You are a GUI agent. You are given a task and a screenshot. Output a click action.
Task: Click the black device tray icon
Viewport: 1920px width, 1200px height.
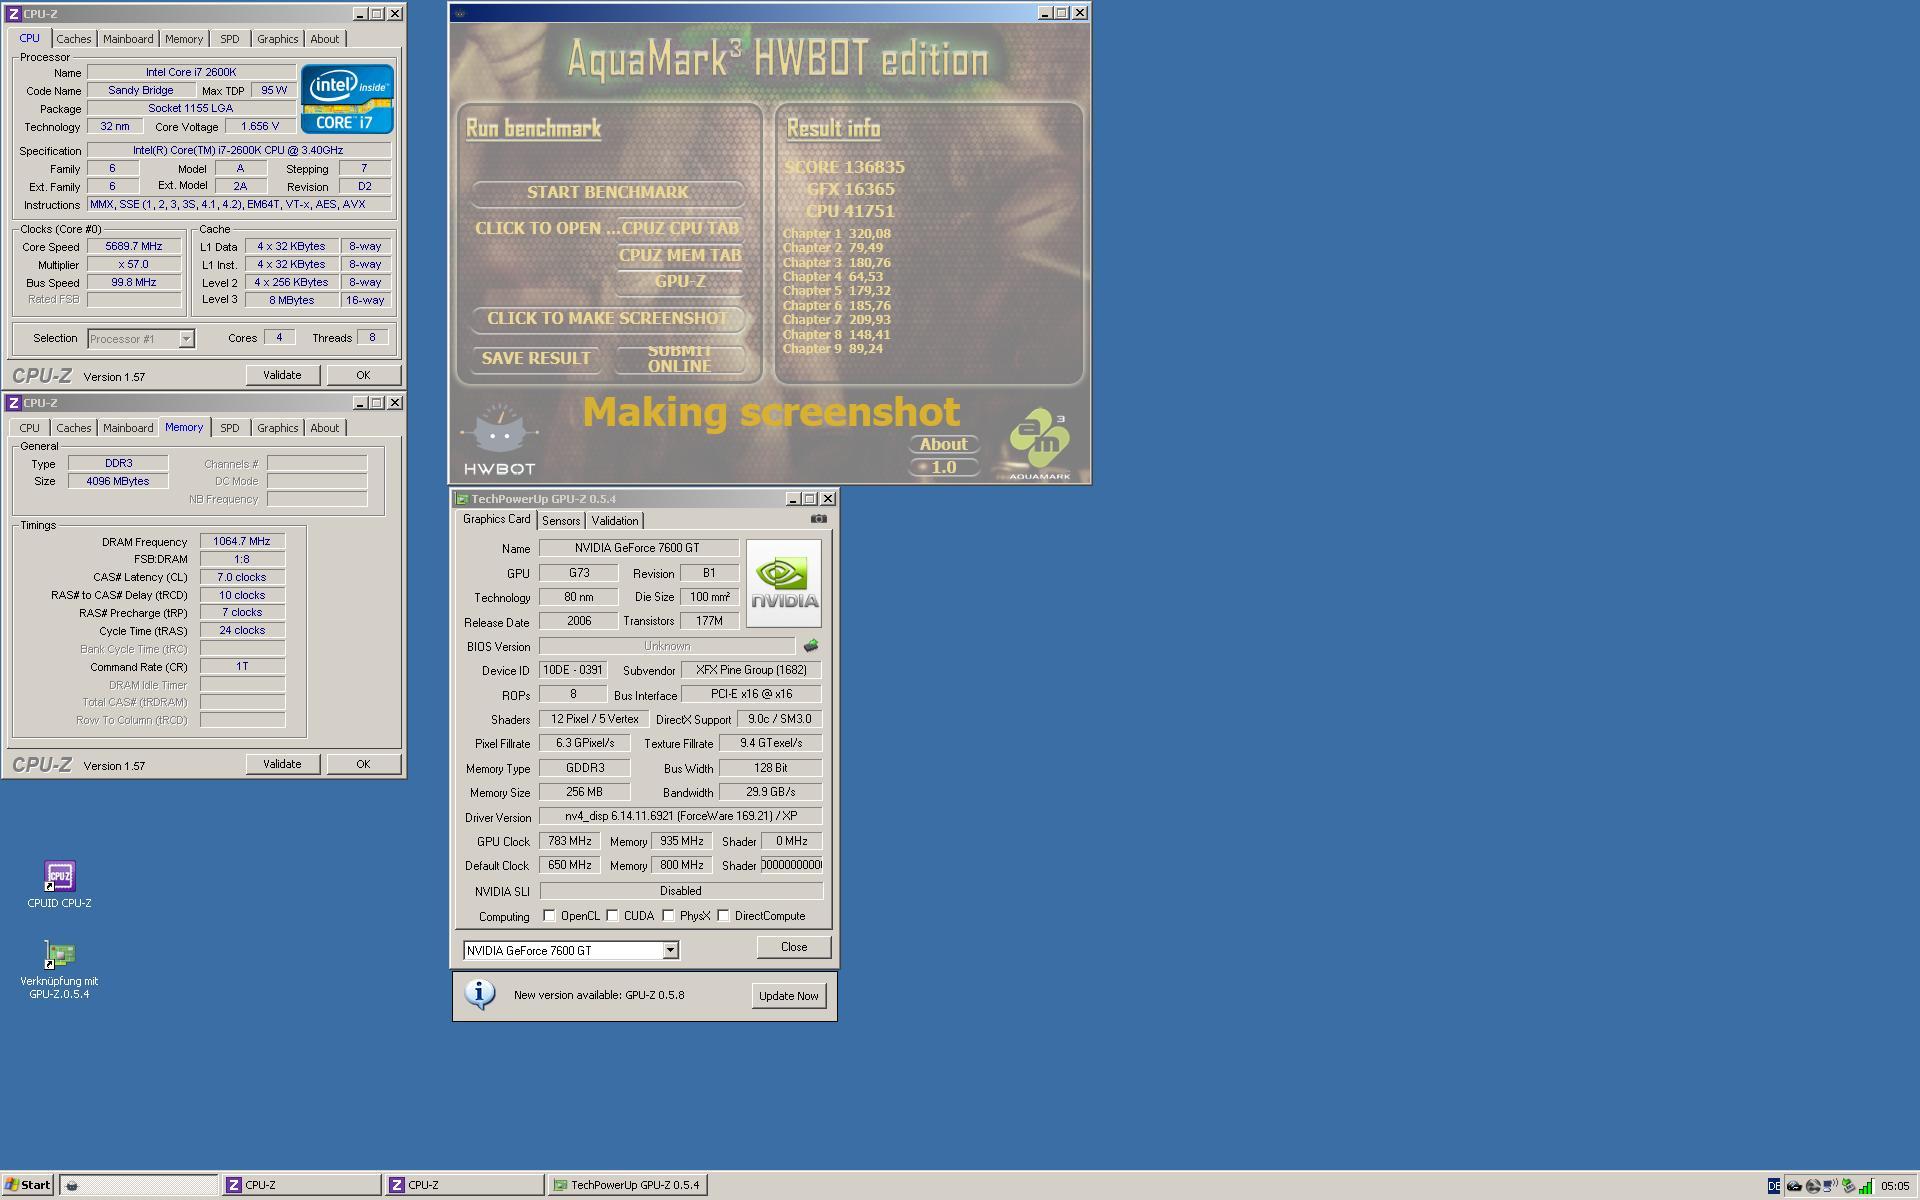coord(1794,1186)
